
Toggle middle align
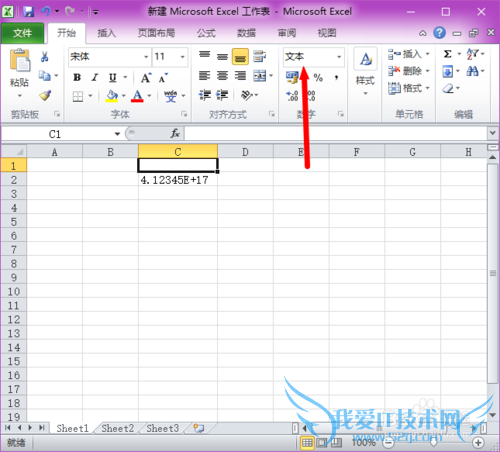[x=222, y=56]
